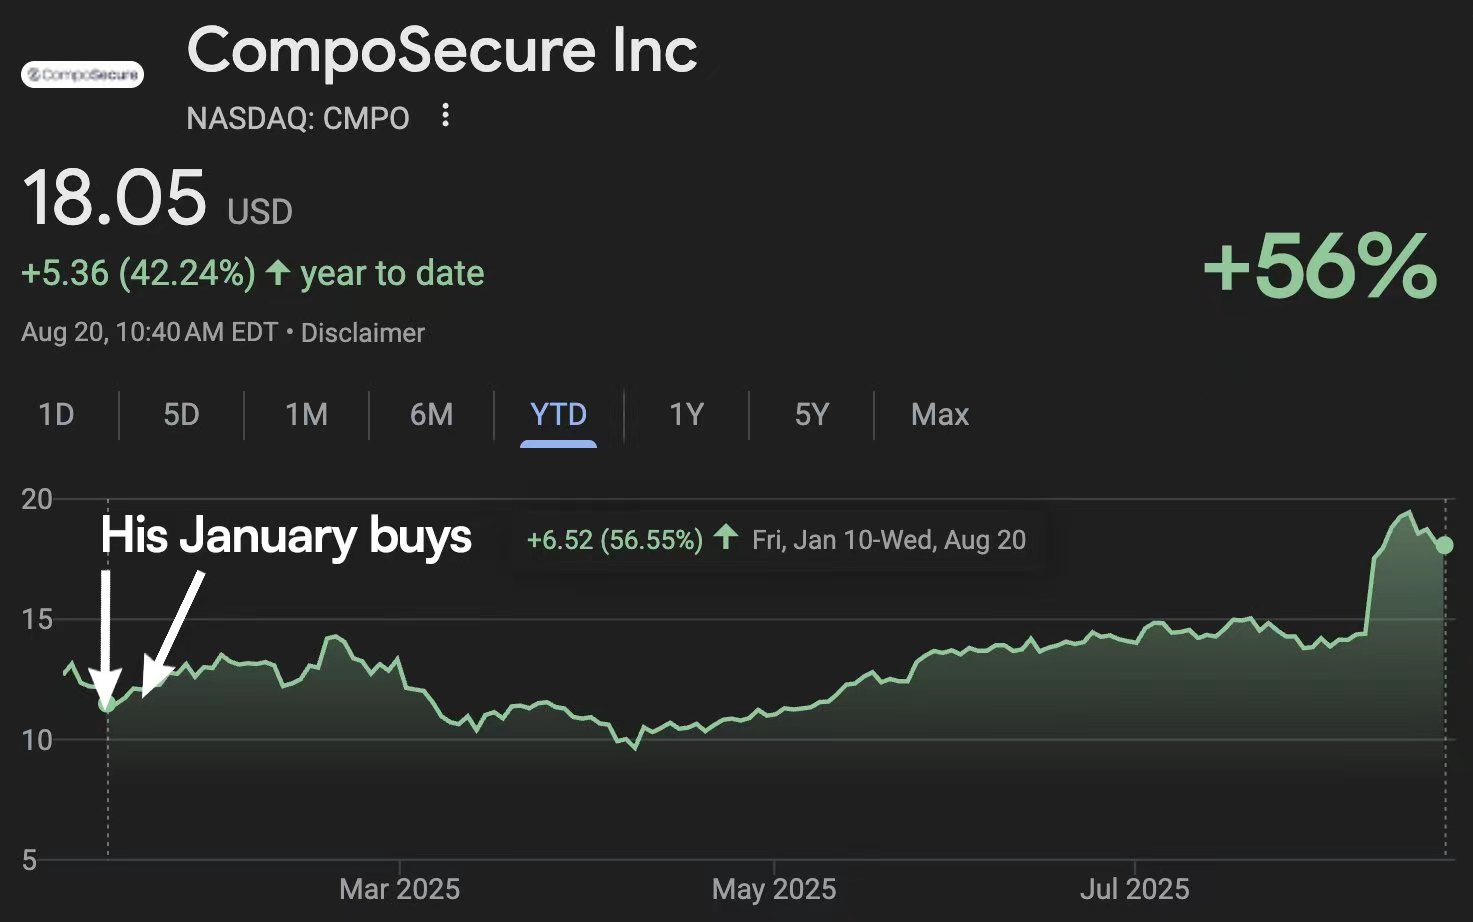Select the 1D time range tab

point(56,414)
